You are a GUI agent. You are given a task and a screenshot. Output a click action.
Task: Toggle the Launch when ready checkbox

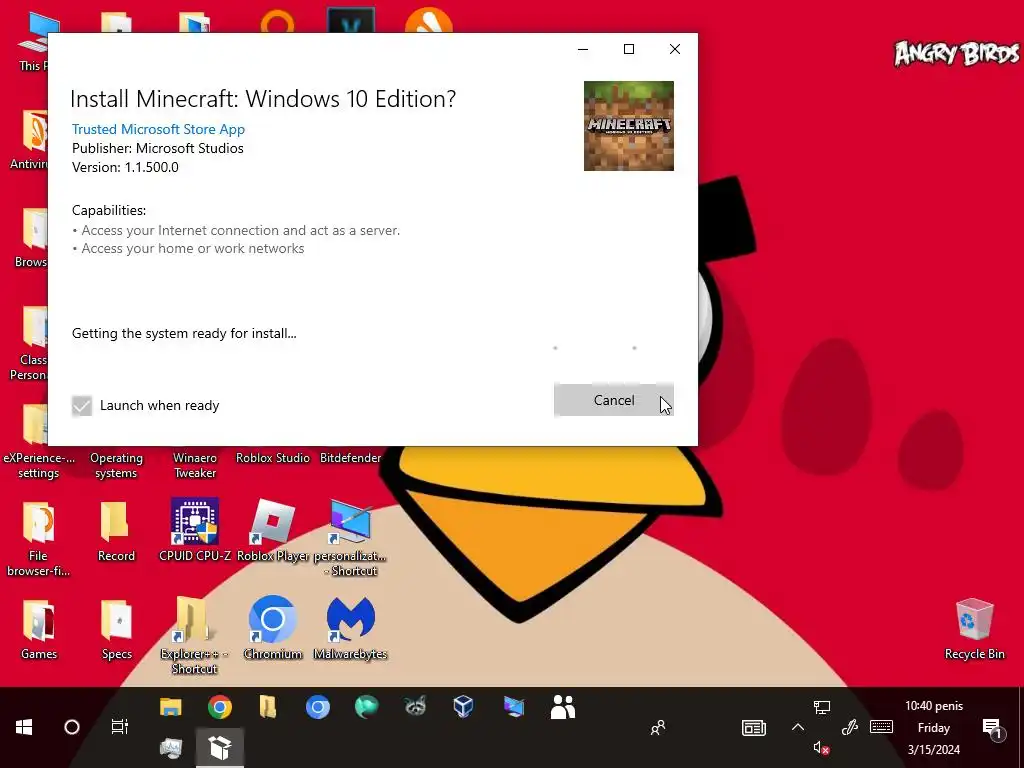click(82, 406)
